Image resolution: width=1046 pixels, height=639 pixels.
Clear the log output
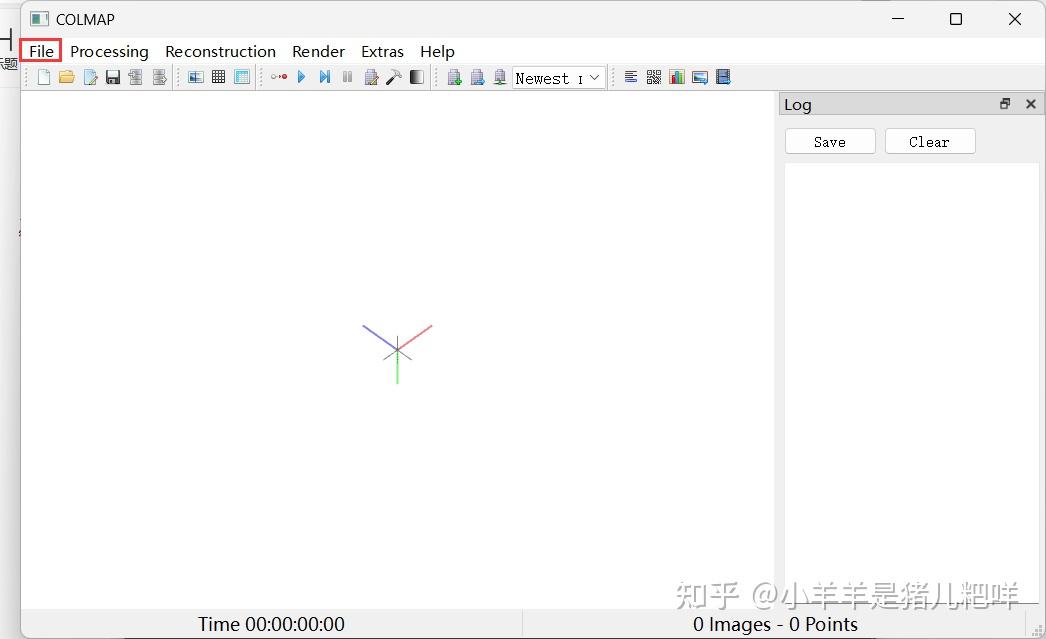(x=930, y=141)
